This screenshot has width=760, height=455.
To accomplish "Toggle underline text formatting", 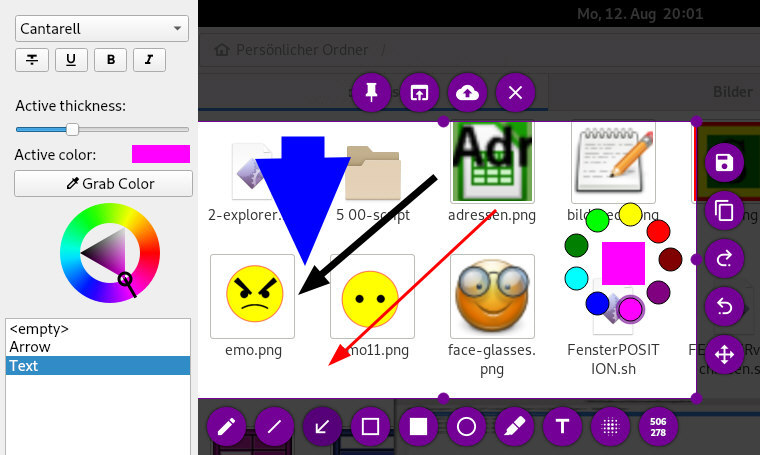I will coord(70,59).
